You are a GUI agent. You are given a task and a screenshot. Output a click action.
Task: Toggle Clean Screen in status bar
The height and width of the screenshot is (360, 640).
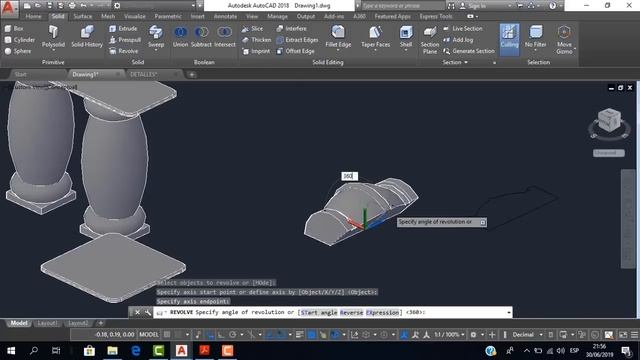coord(623,335)
